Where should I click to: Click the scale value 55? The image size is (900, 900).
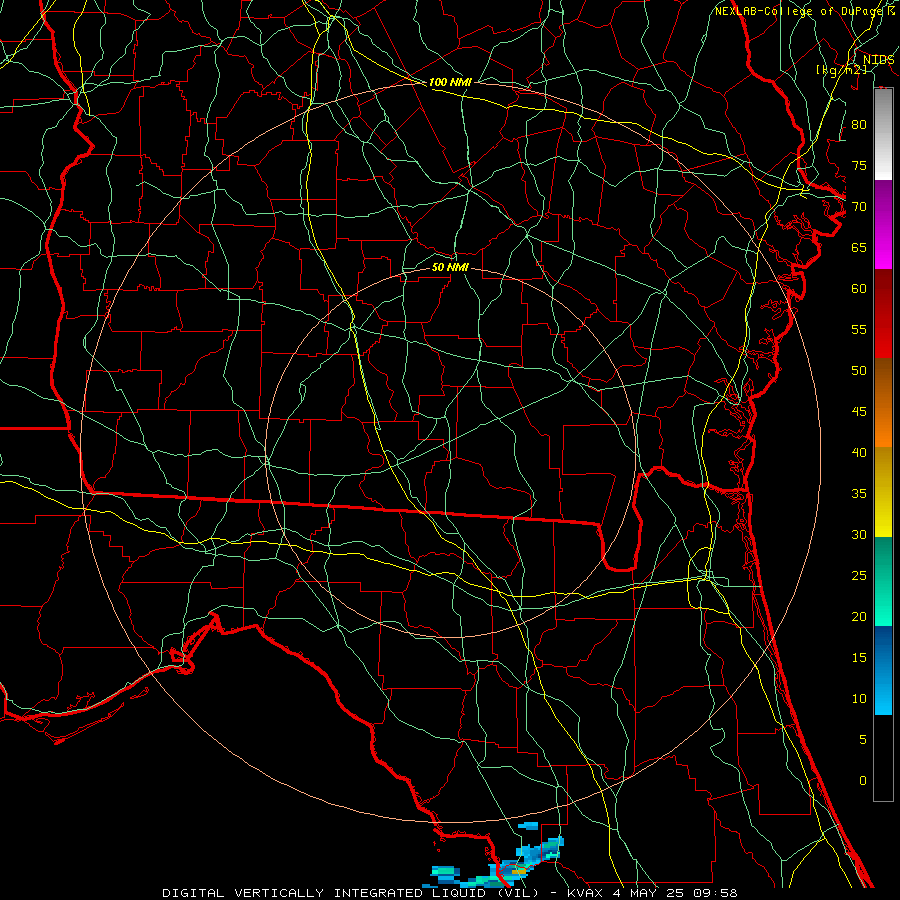click(x=859, y=329)
